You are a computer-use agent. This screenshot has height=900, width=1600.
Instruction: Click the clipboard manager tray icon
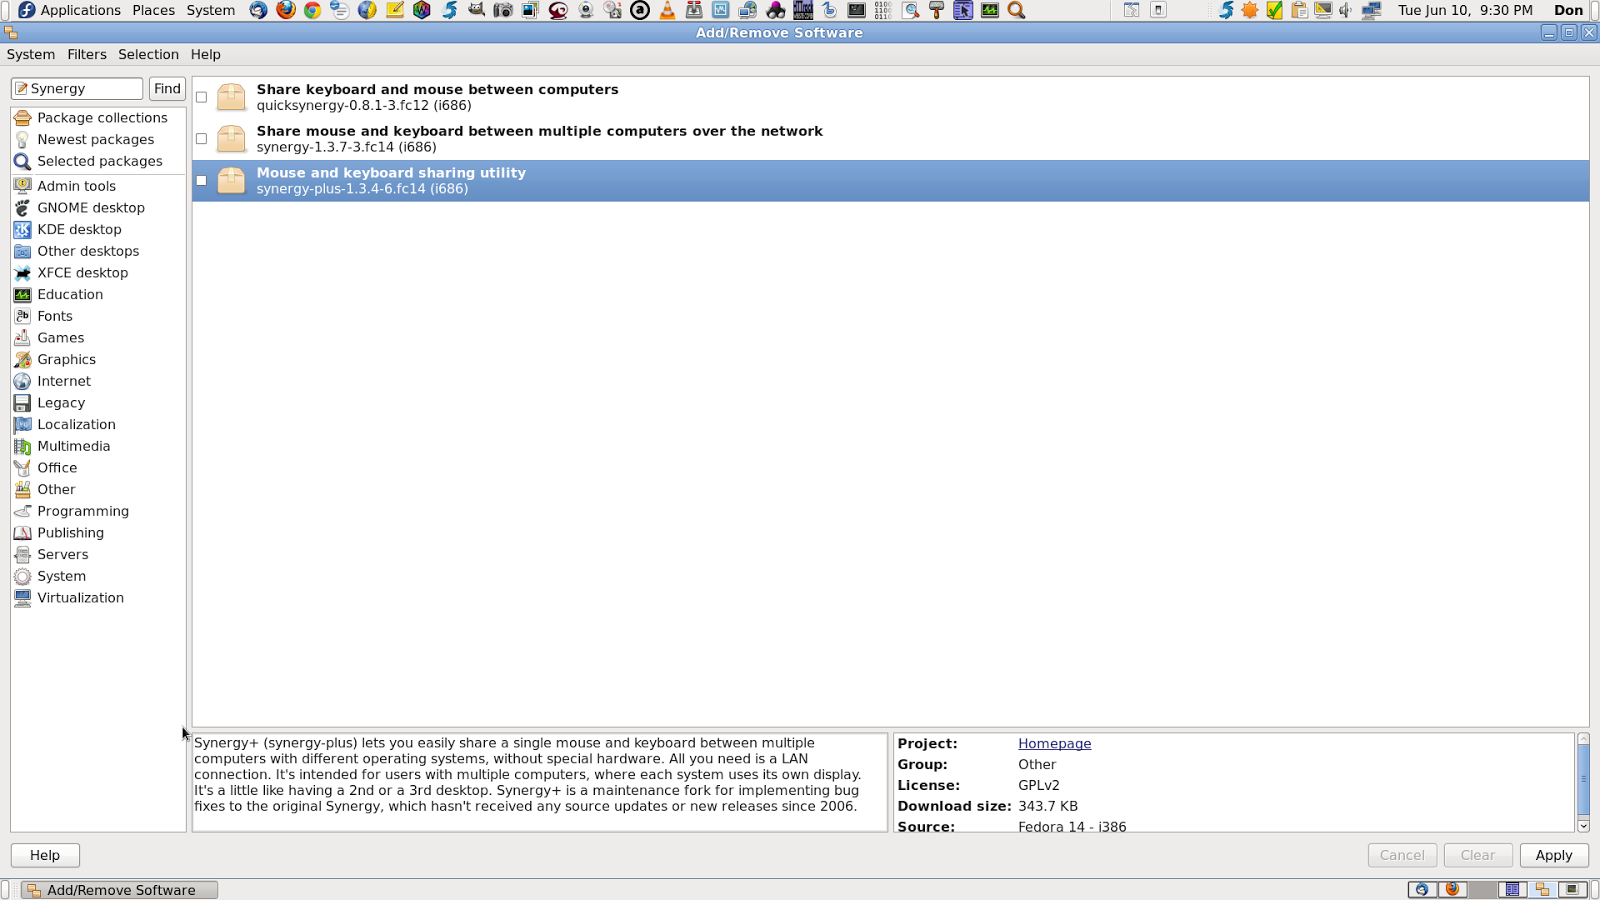click(x=1299, y=10)
